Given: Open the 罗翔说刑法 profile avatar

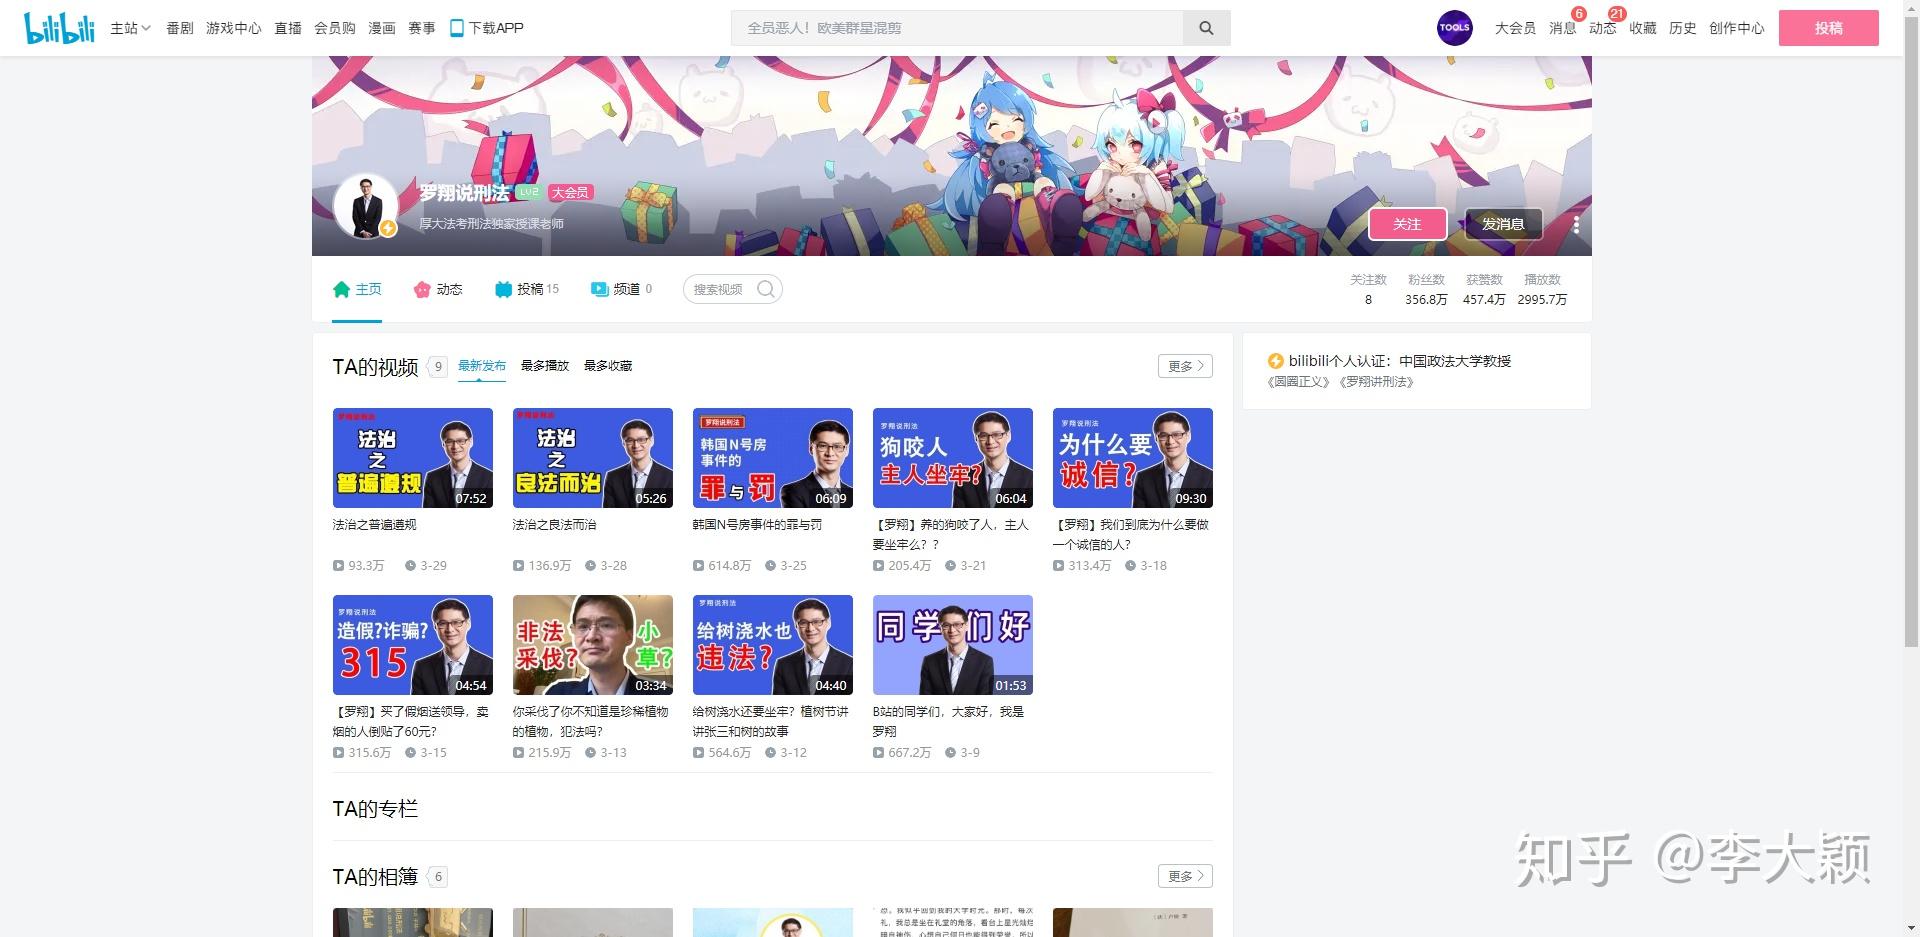Looking at the screenshot, I should [x=365, y=206].
